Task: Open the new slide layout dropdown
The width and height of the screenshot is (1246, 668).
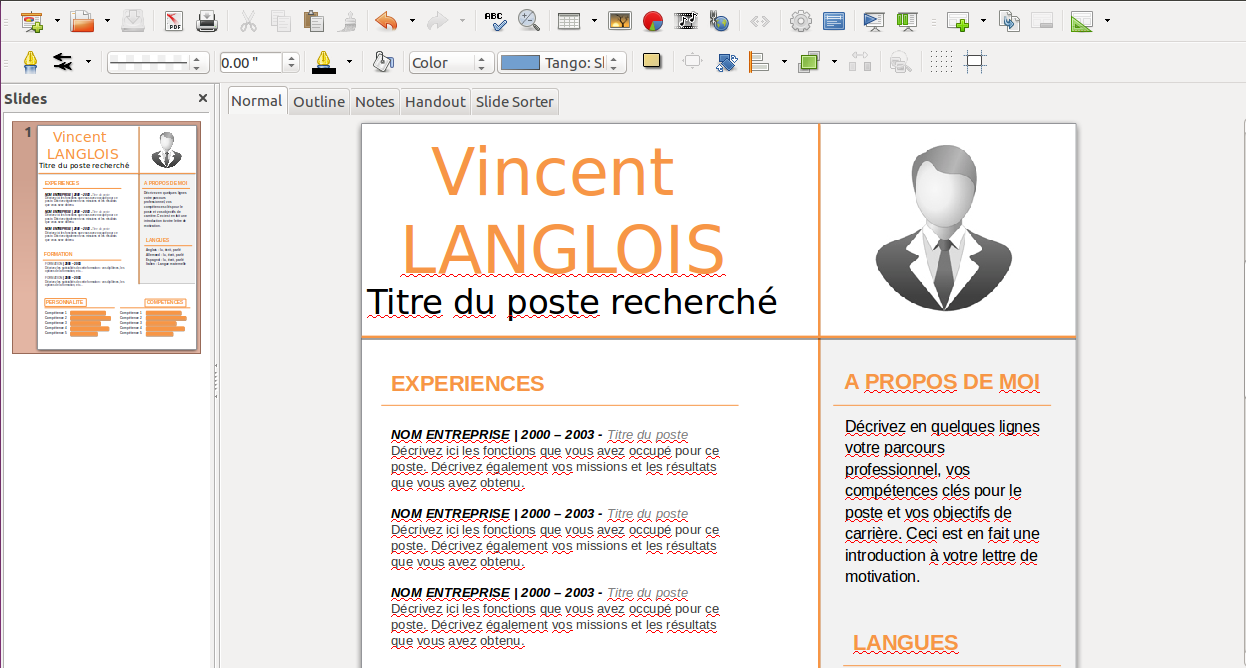Action: click(x=983, y=21)
